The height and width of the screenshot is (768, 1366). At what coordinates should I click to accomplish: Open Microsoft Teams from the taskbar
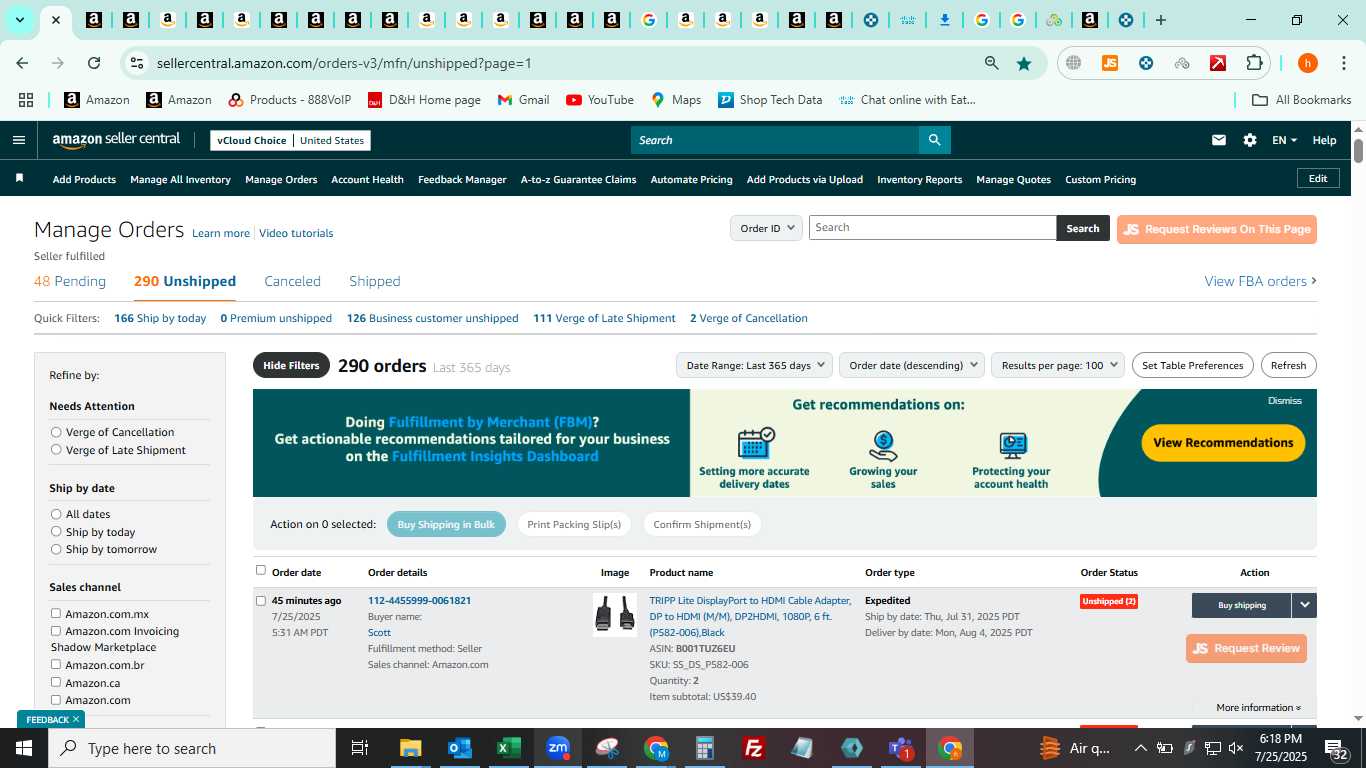901,748
